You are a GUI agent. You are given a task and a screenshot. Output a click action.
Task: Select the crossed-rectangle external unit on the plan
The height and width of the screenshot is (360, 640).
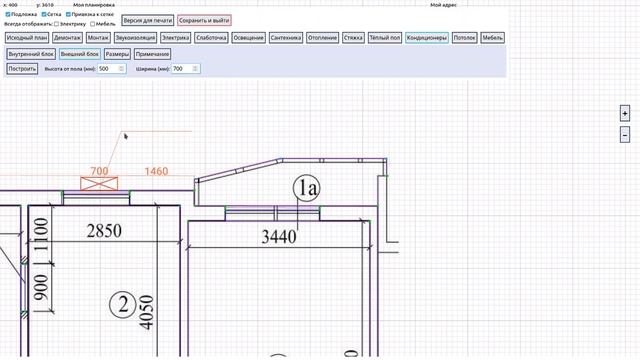coord(99,184)
